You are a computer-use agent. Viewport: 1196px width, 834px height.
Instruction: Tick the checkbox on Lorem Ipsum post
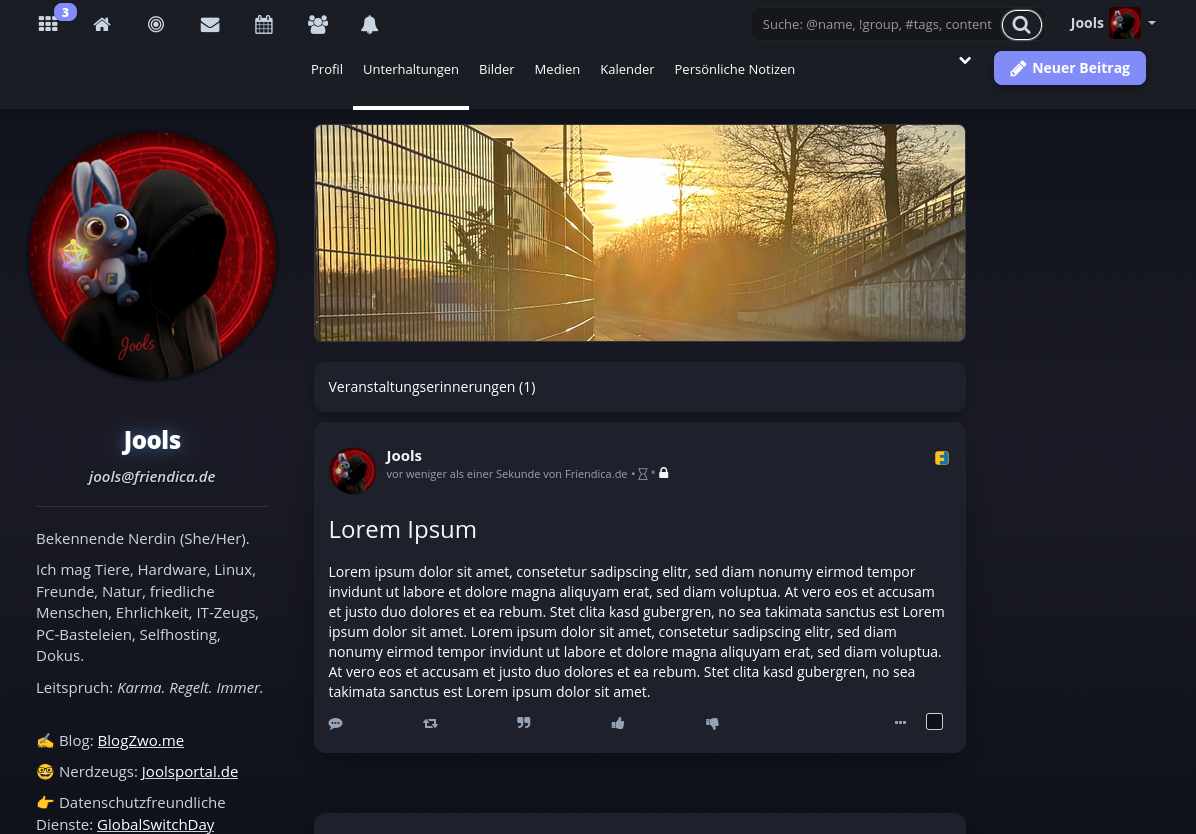(x=934, y=722)
